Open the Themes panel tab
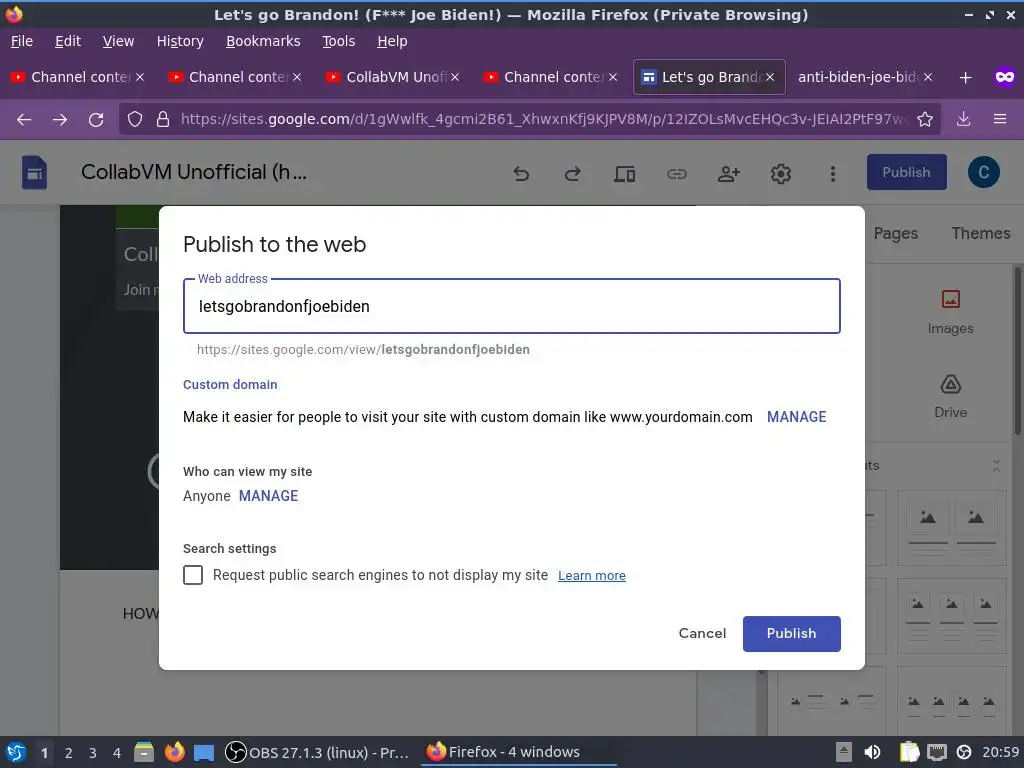The image size is (1024, 768). [x=980, y=234]
